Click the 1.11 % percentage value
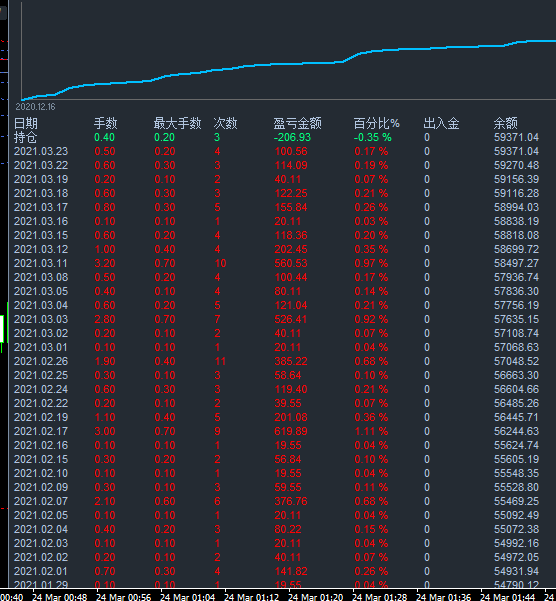Image resolution: width=556 pixels, height=601 pixels. click(371, 431)
